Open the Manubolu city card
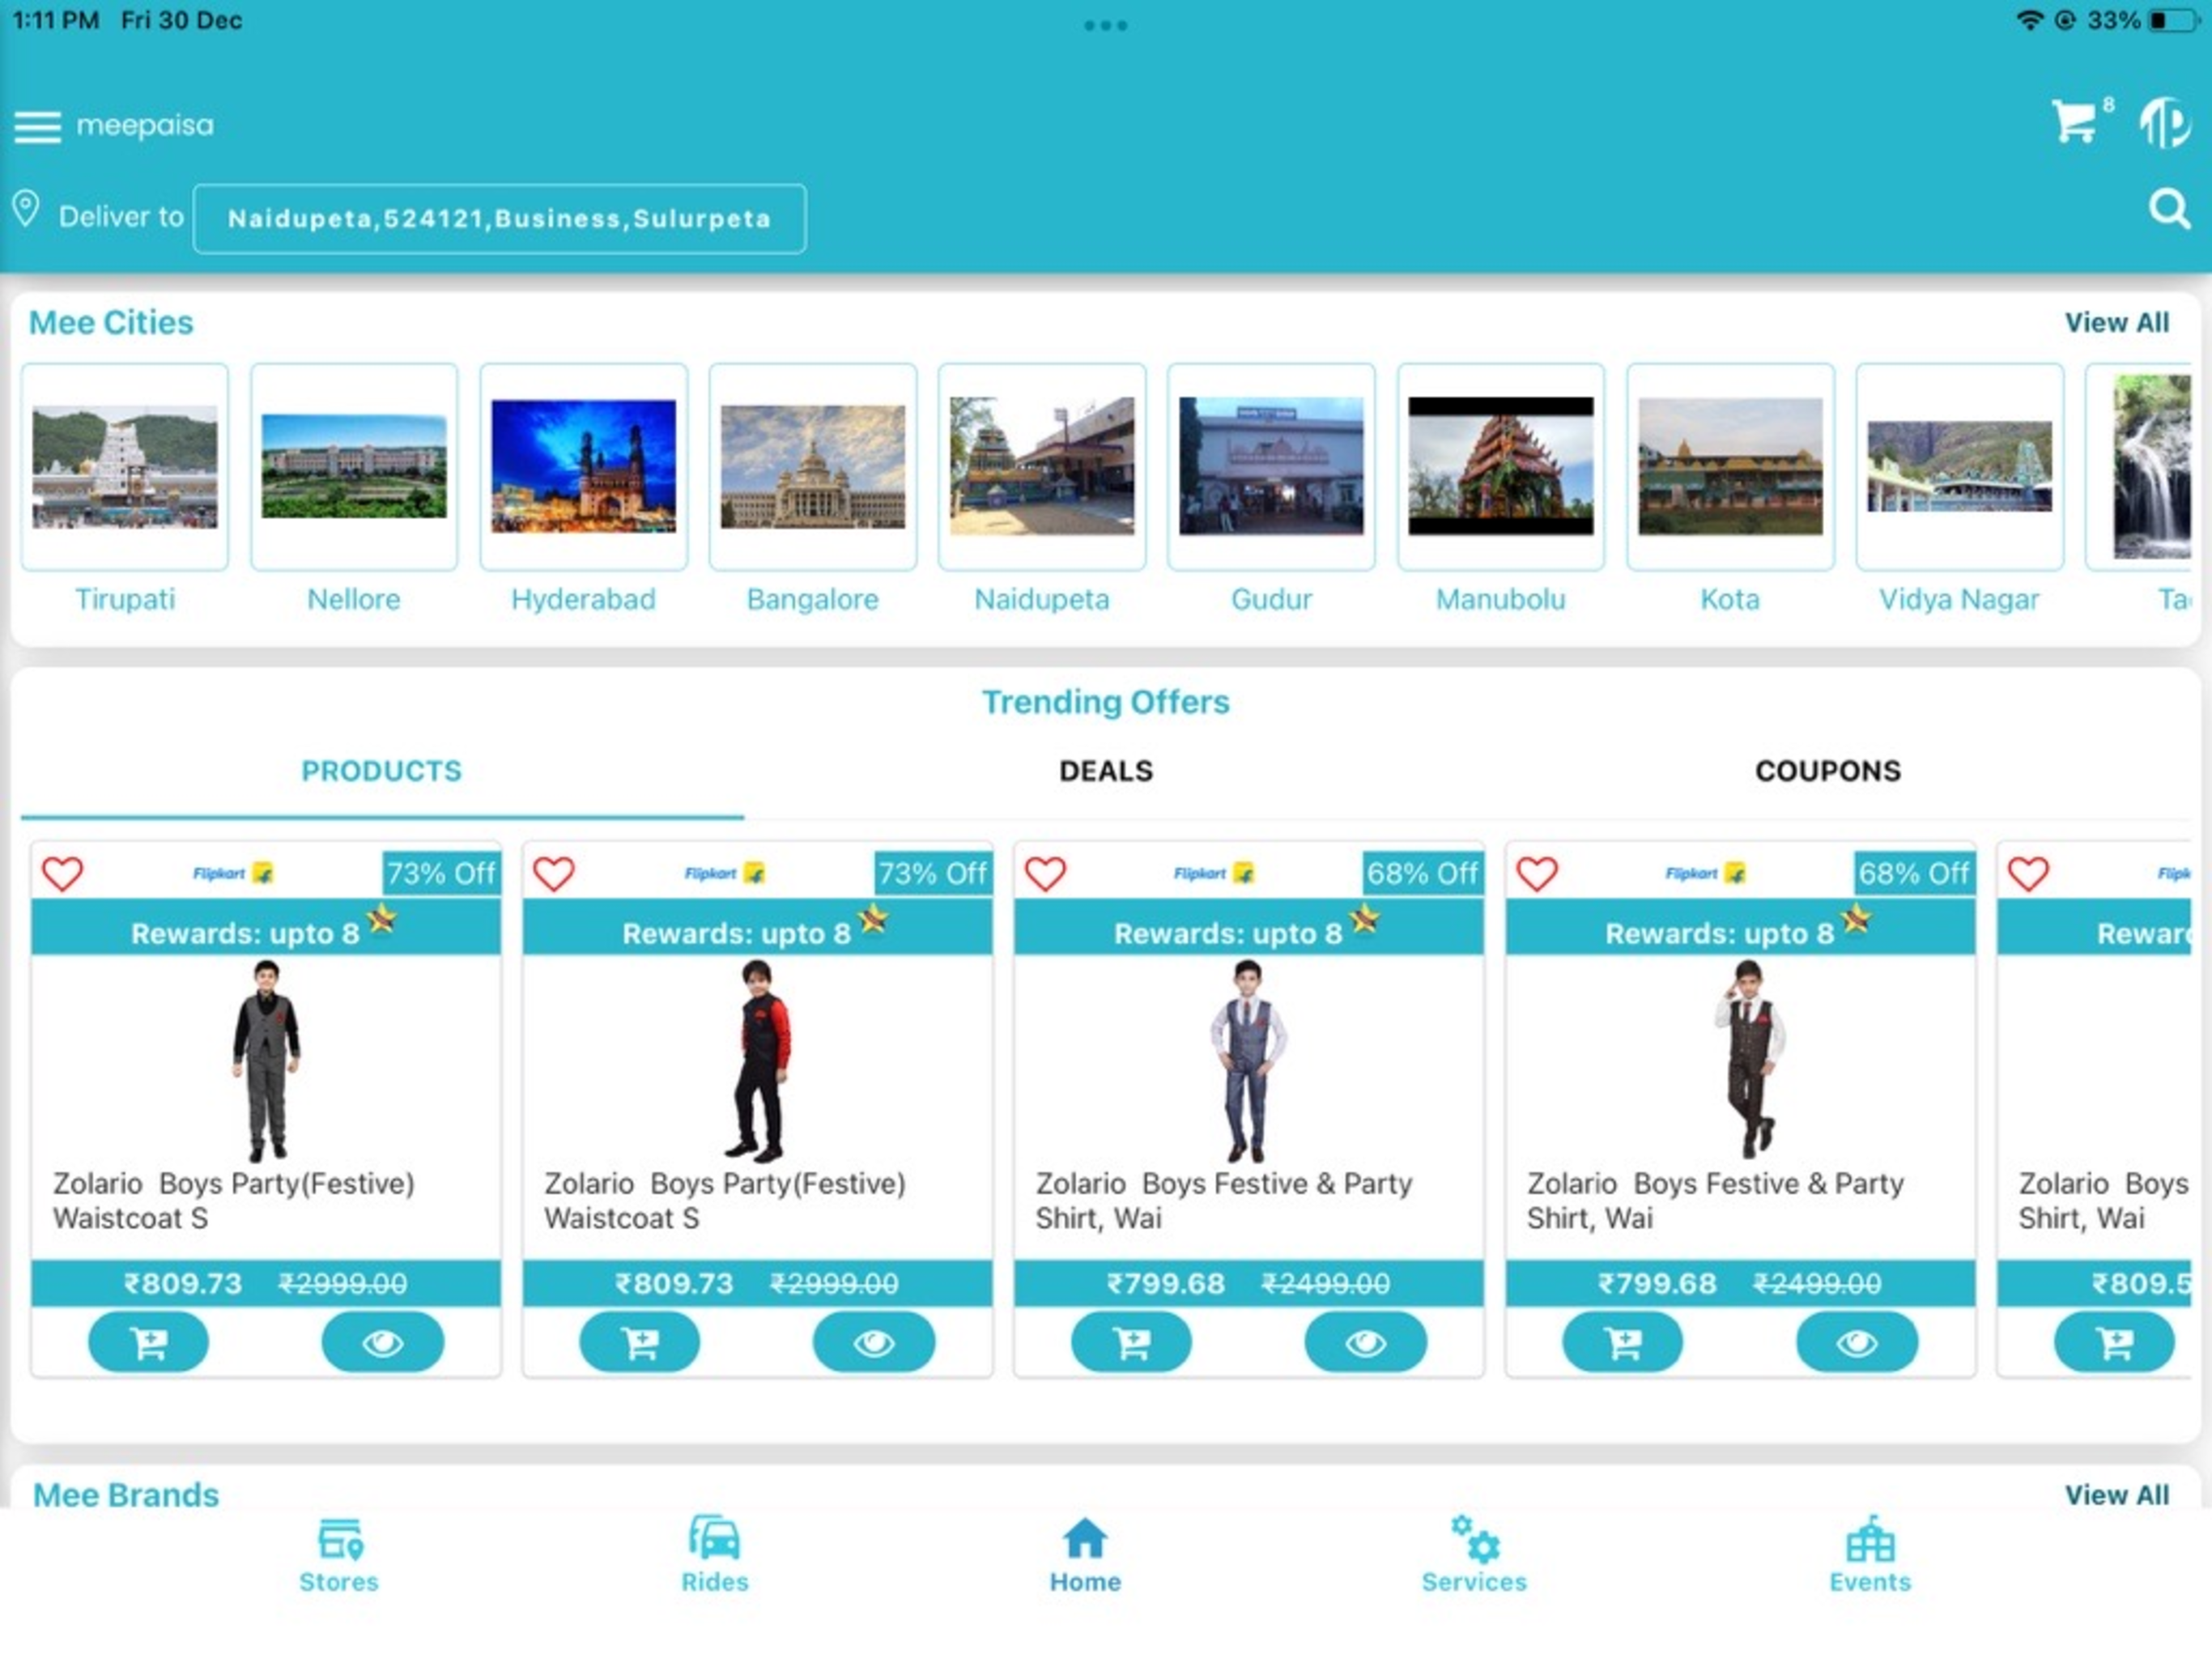The height and width of the screenshot is (1658, 2212). (1501, 467)
